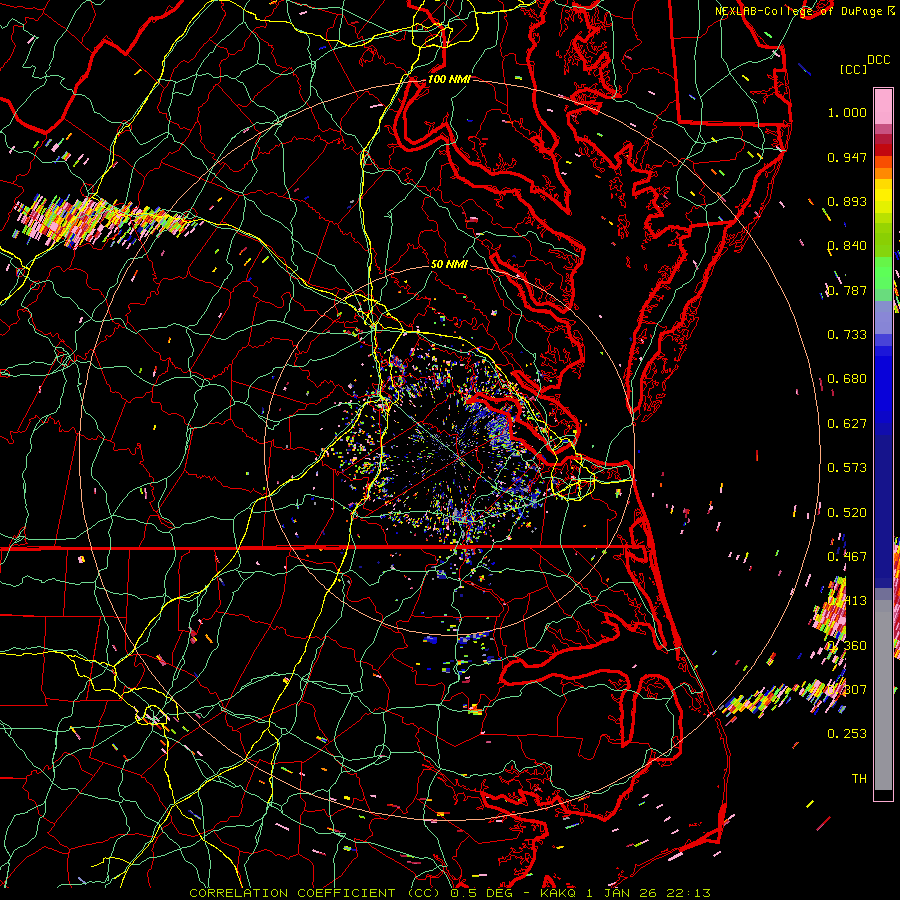The height and width of the screenshot is (900, 900).
Task: Click the 0.733 value on the color scale
Action: 847,335
